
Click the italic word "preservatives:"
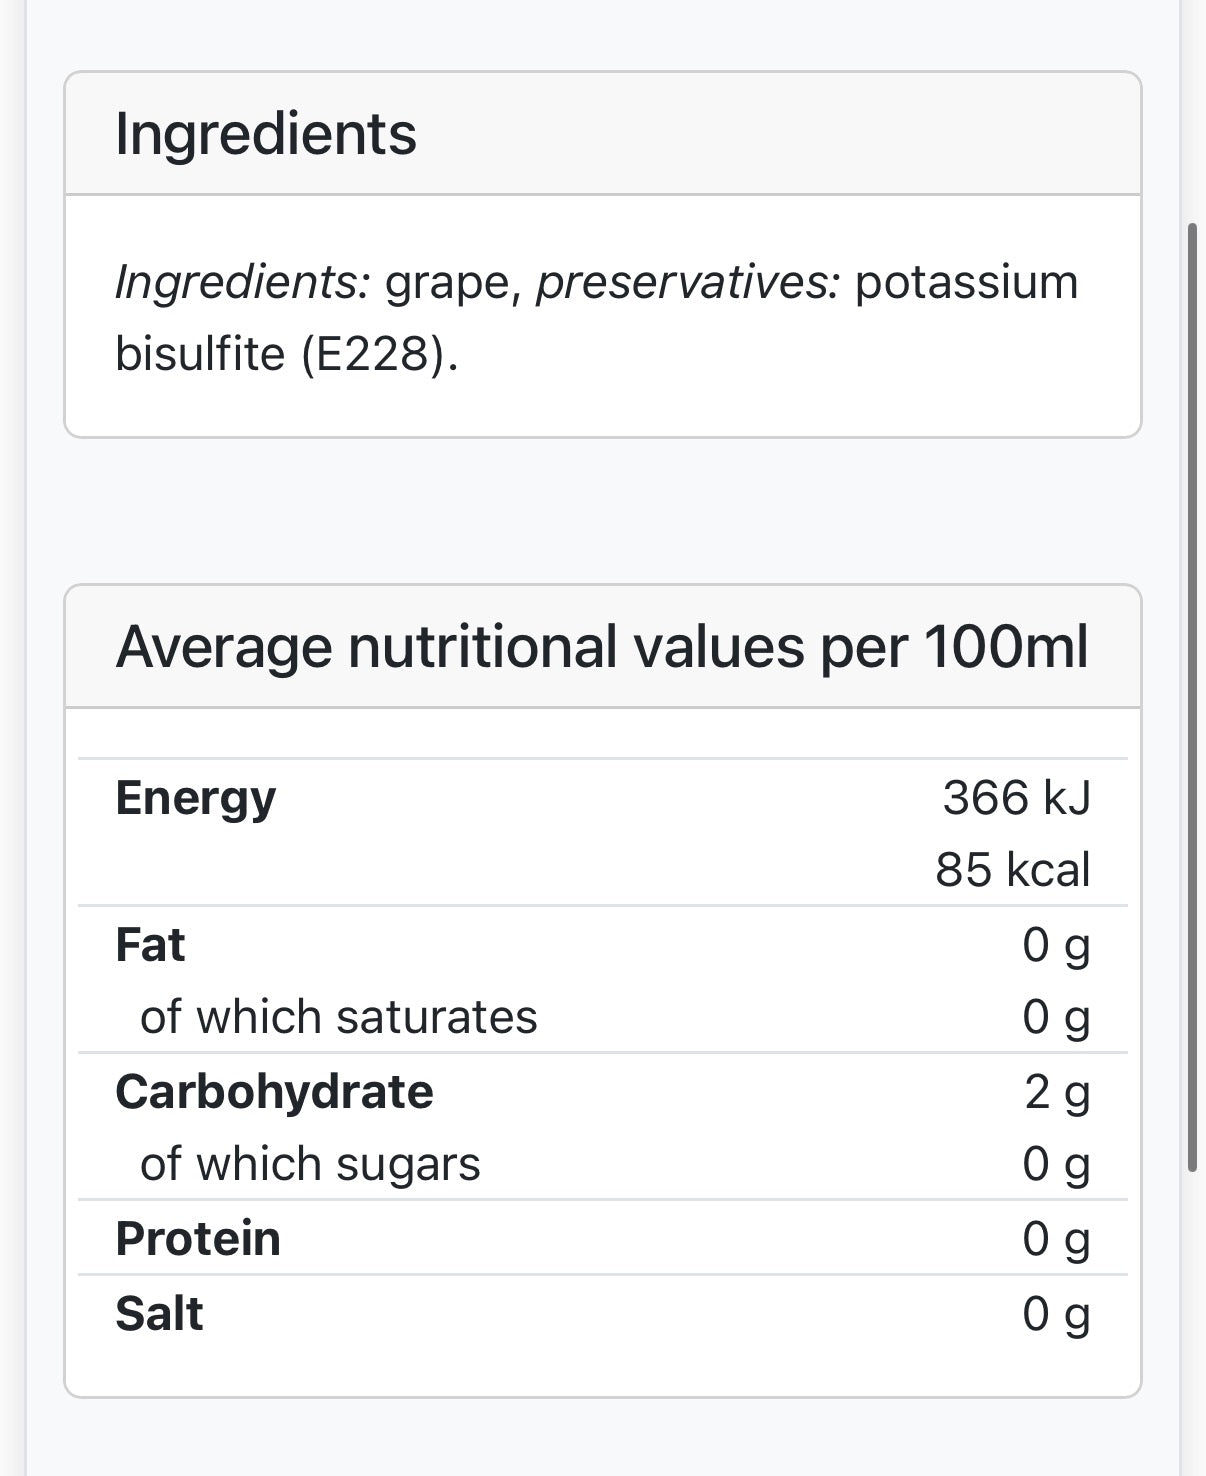tap(688, 282)
